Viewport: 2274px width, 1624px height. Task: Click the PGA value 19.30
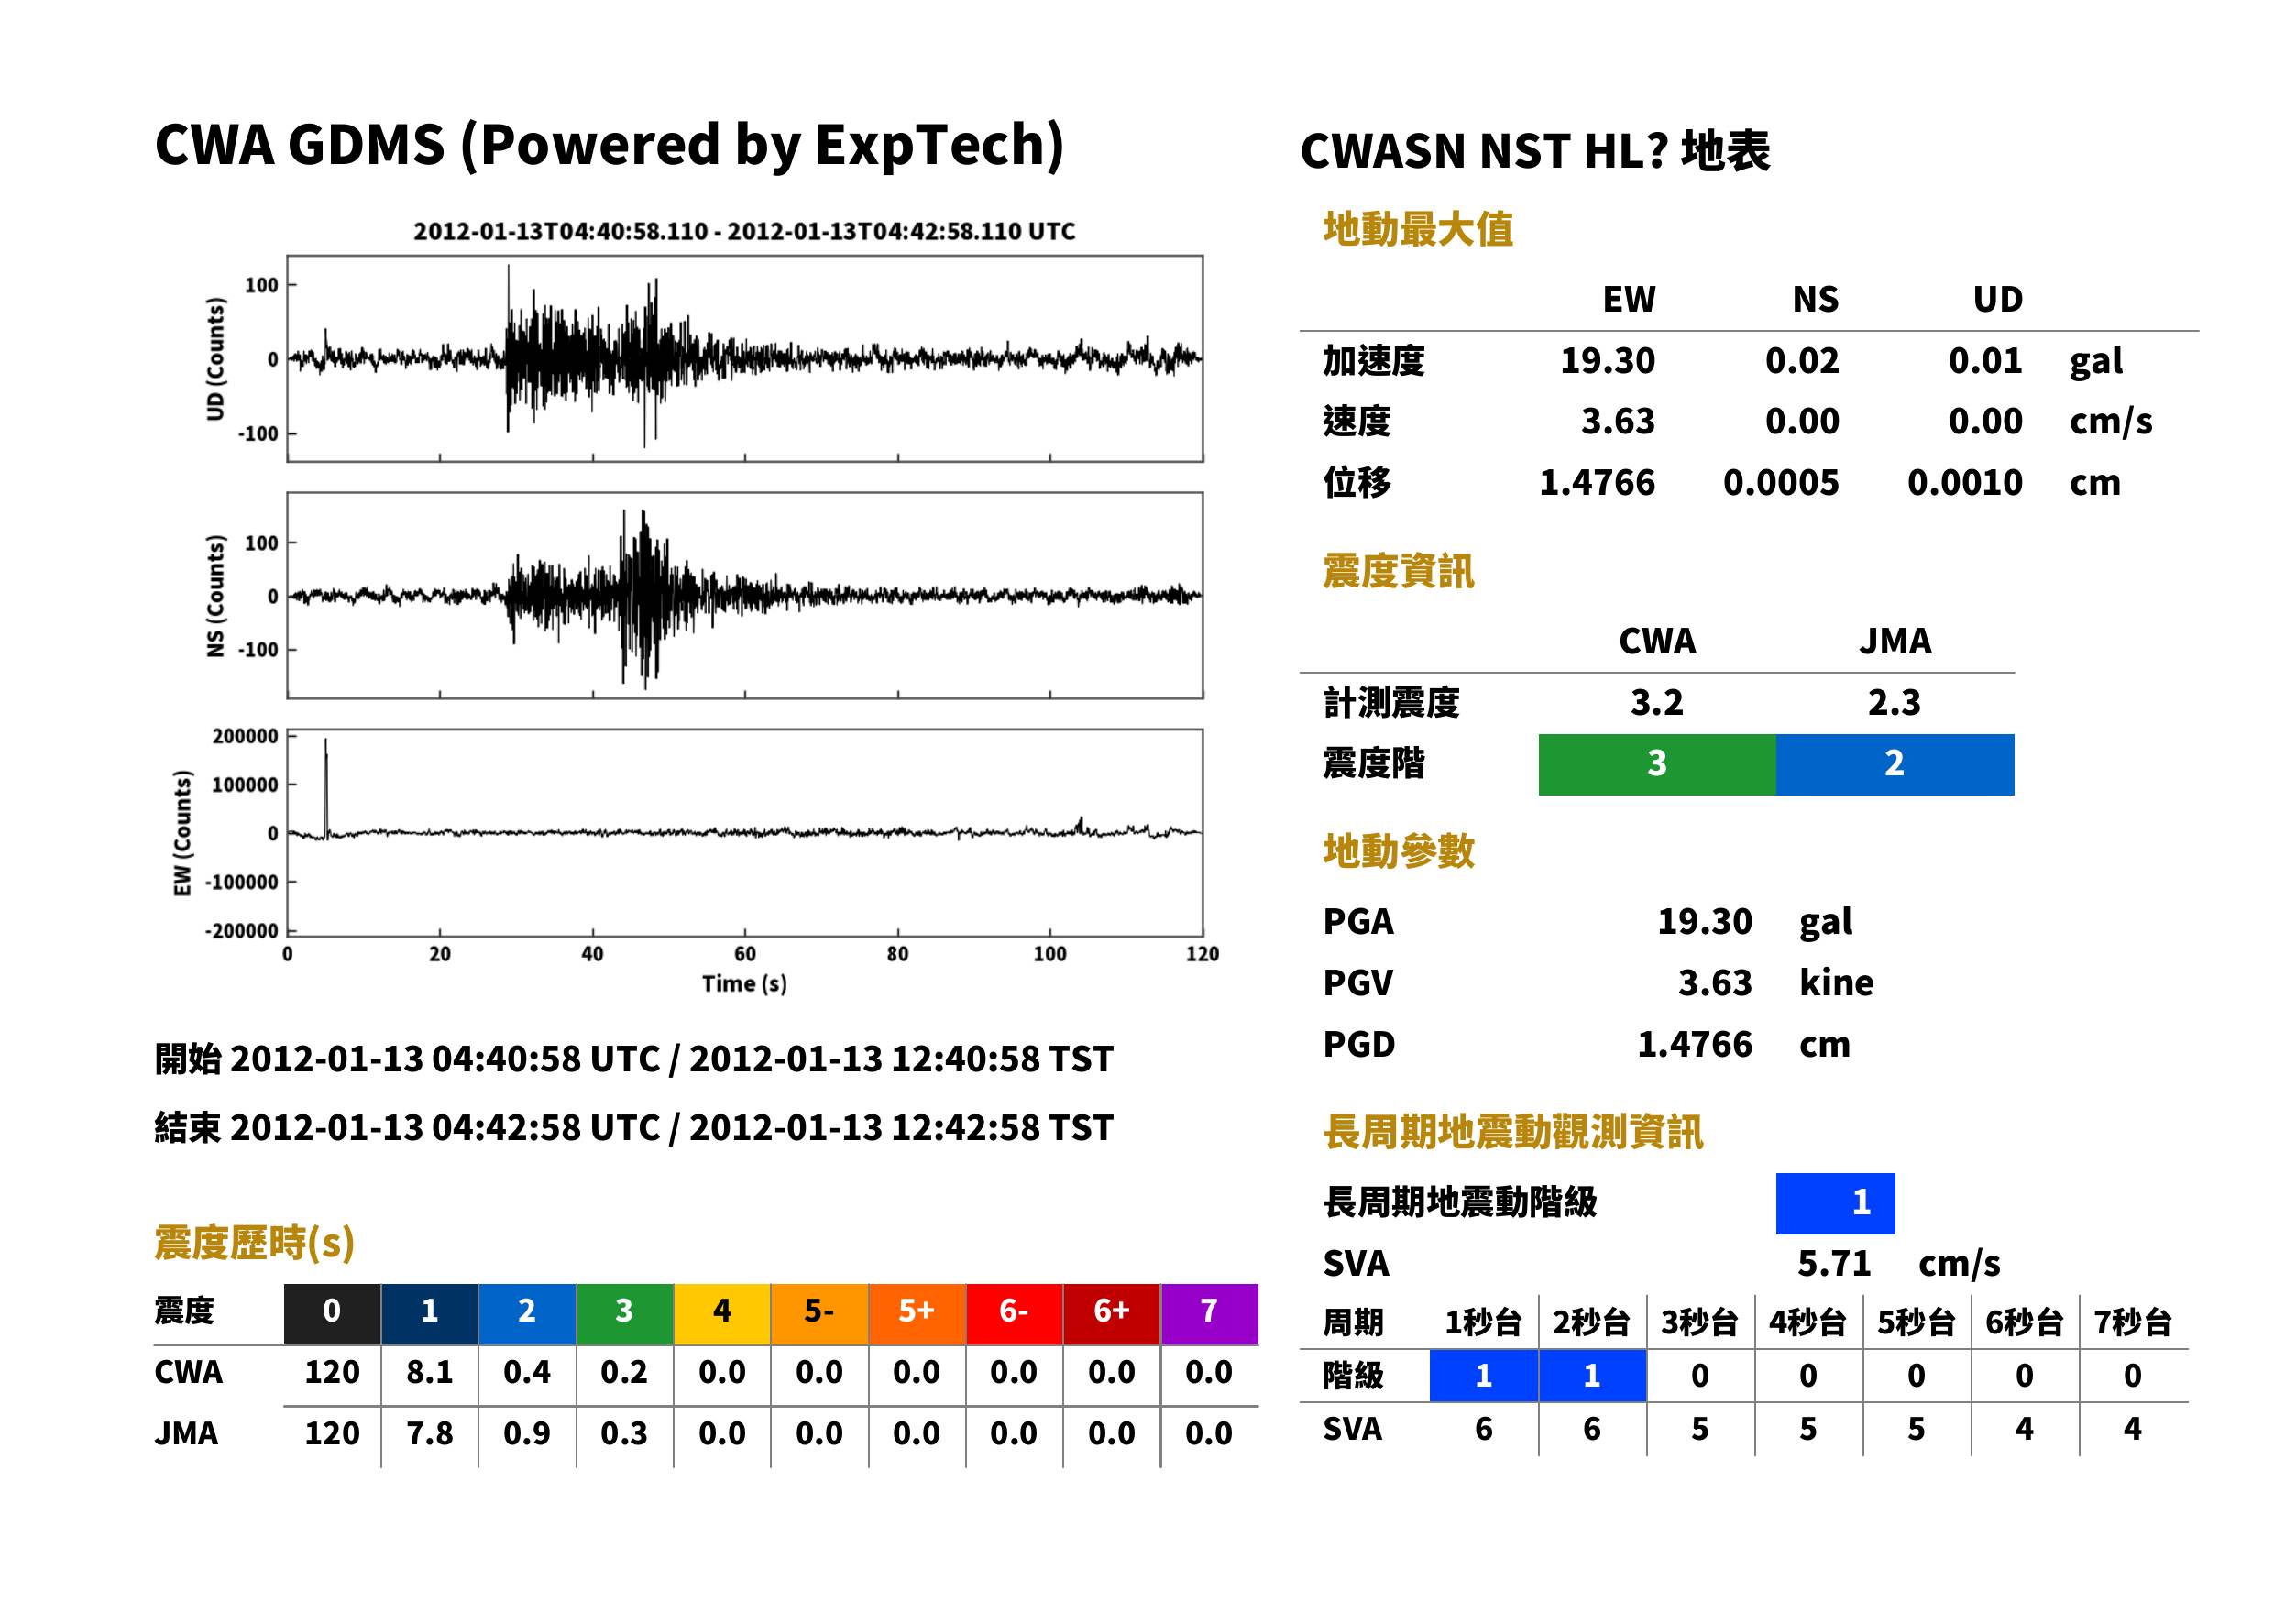coord(1704,921)
